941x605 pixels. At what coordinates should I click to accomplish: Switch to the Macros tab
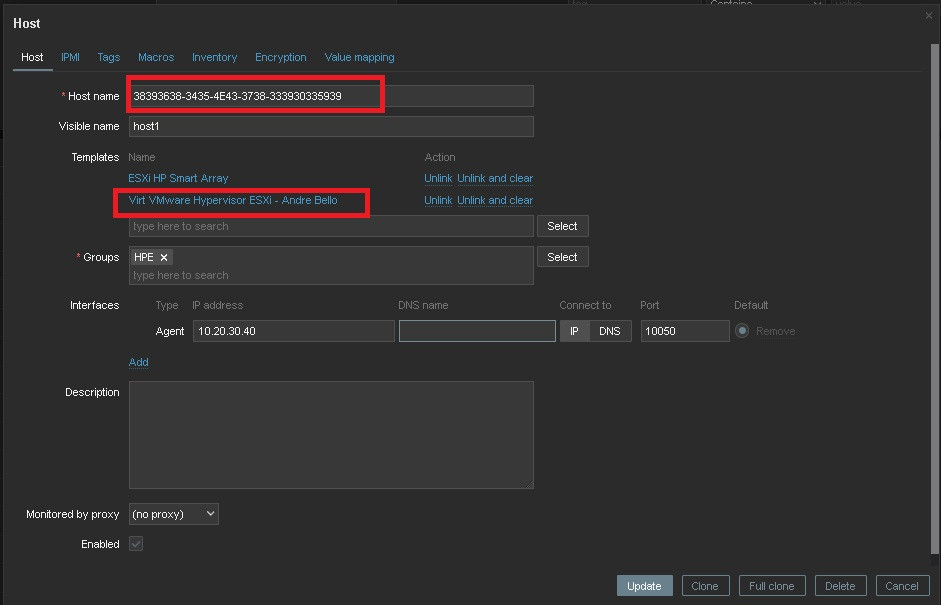point(156,57)
